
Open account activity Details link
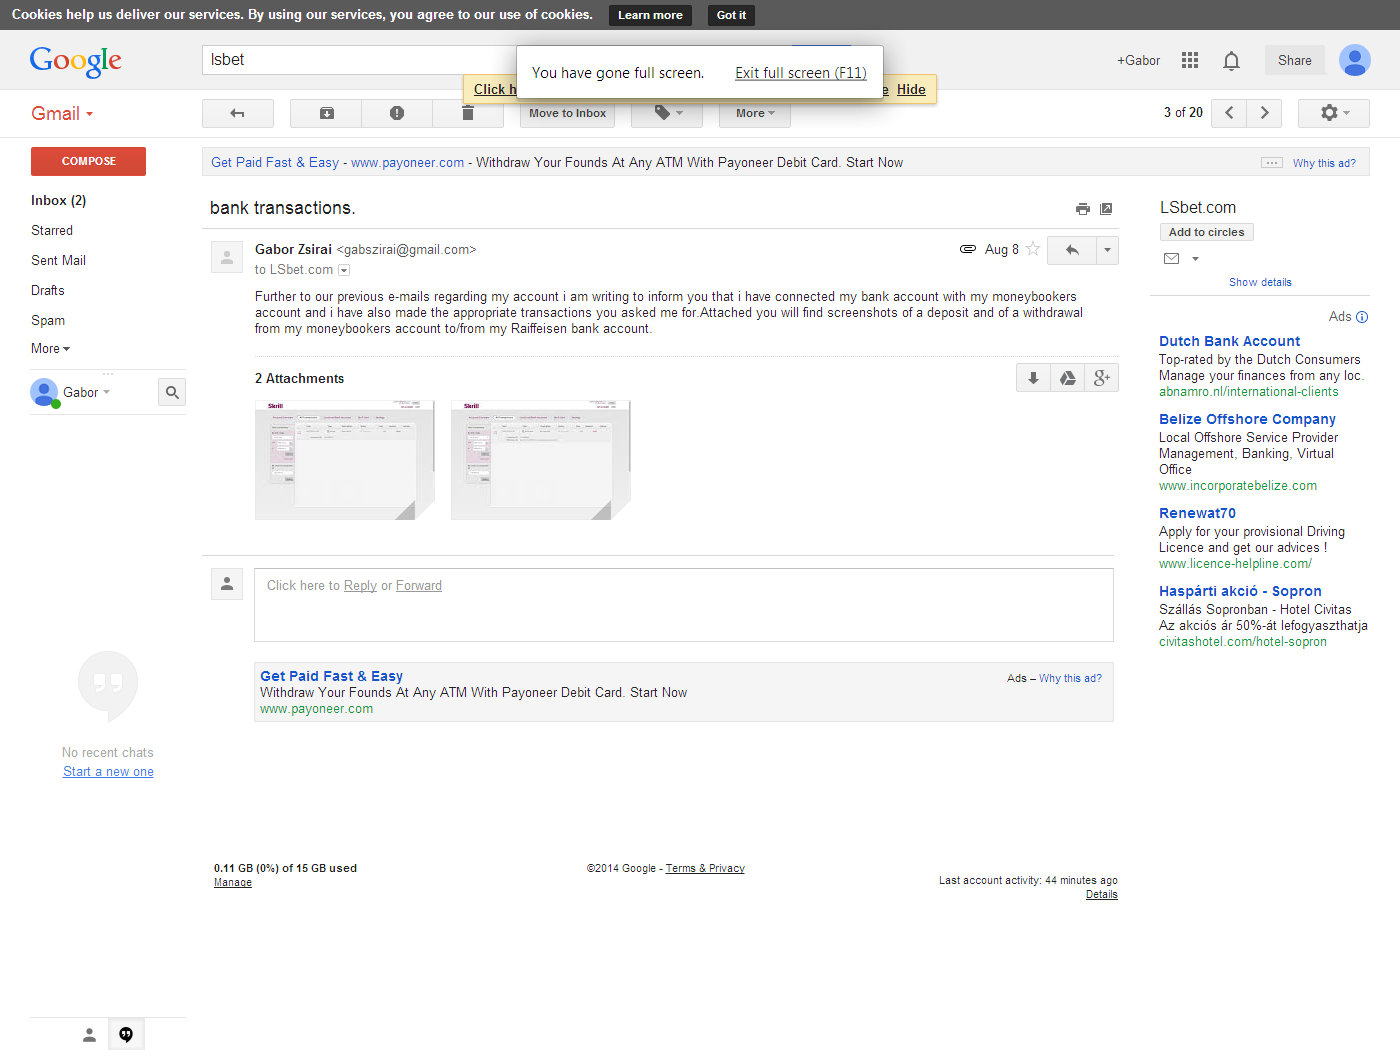coord(1102,895)
